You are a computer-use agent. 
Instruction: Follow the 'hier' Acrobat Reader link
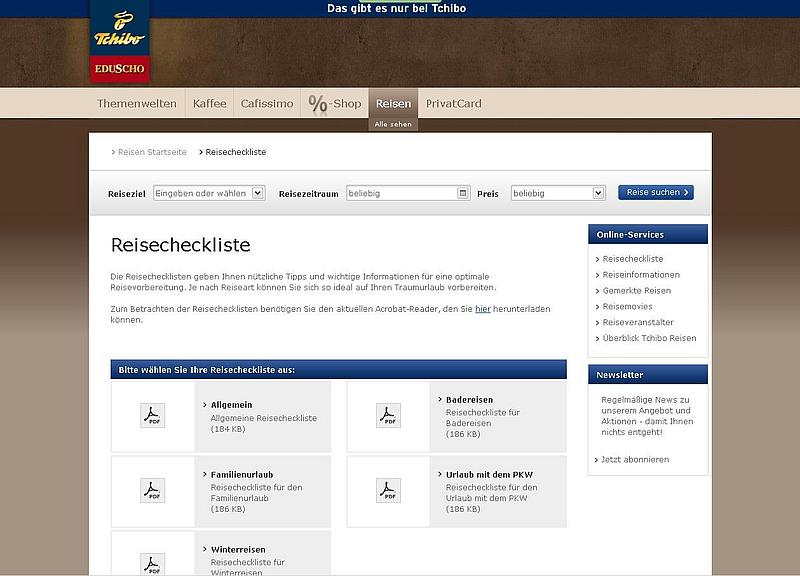pyautogui.click(x=483, y=309)
